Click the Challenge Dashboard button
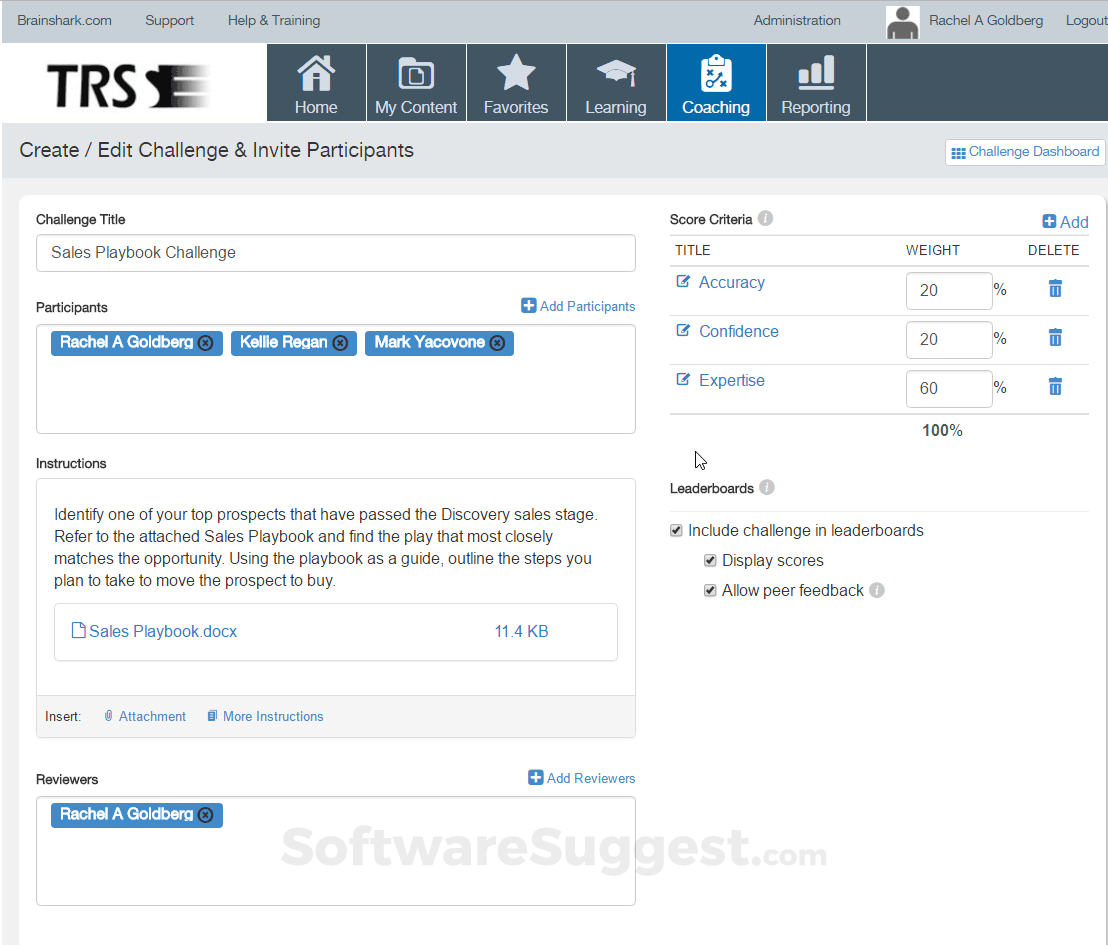This screenshot has height=945, width=1108. [x=1025, y=152]
